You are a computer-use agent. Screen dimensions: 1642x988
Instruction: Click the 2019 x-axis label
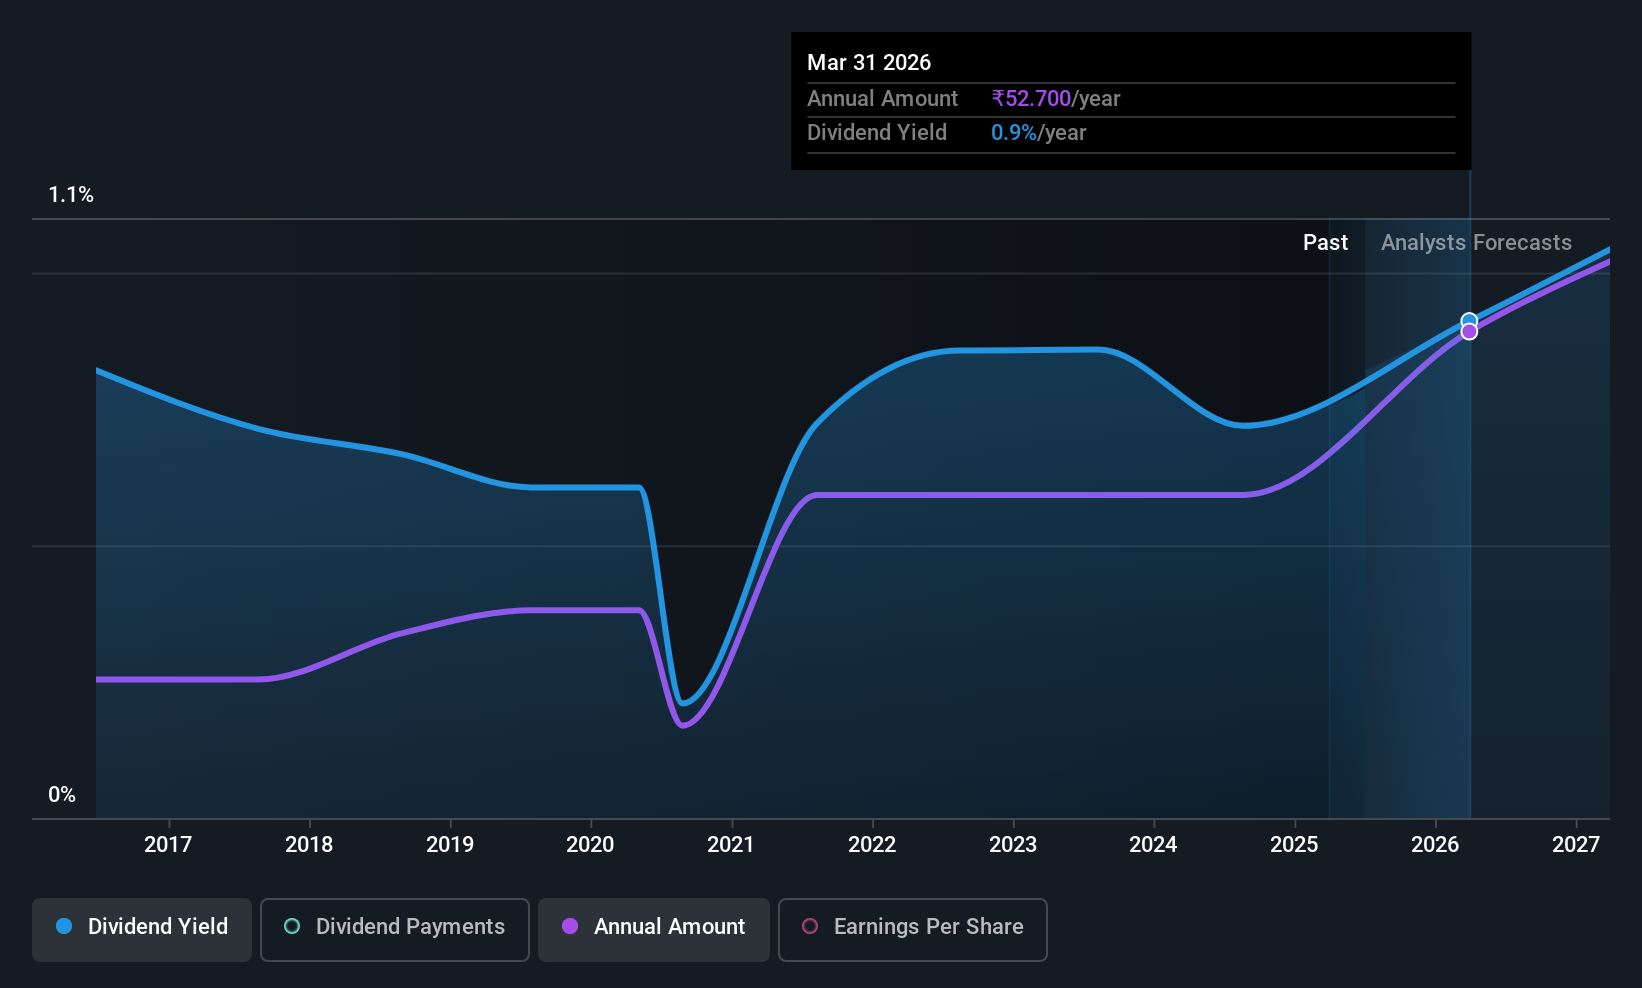(450, 845)
